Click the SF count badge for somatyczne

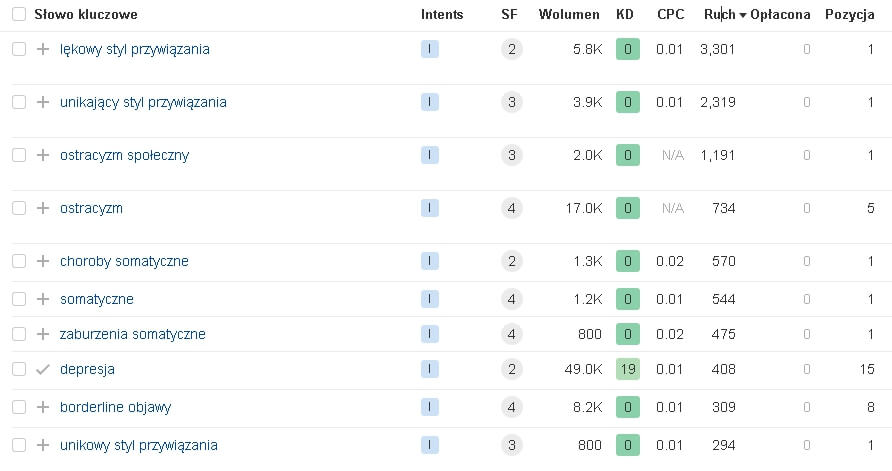511,299
